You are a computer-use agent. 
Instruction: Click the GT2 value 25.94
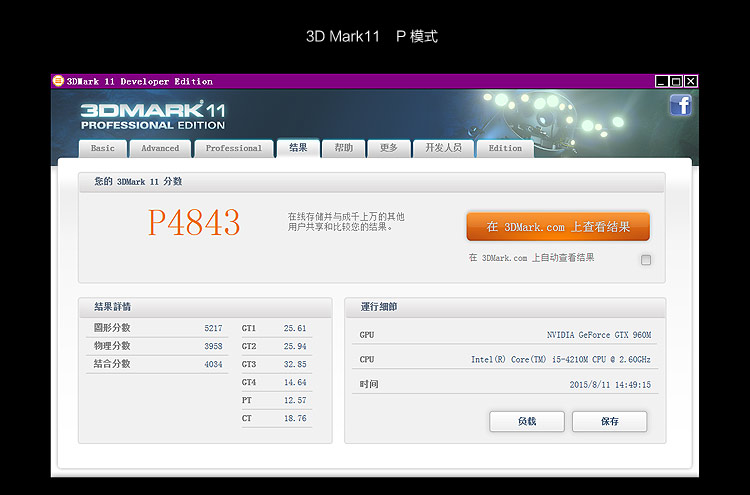(x=295, y=346)
